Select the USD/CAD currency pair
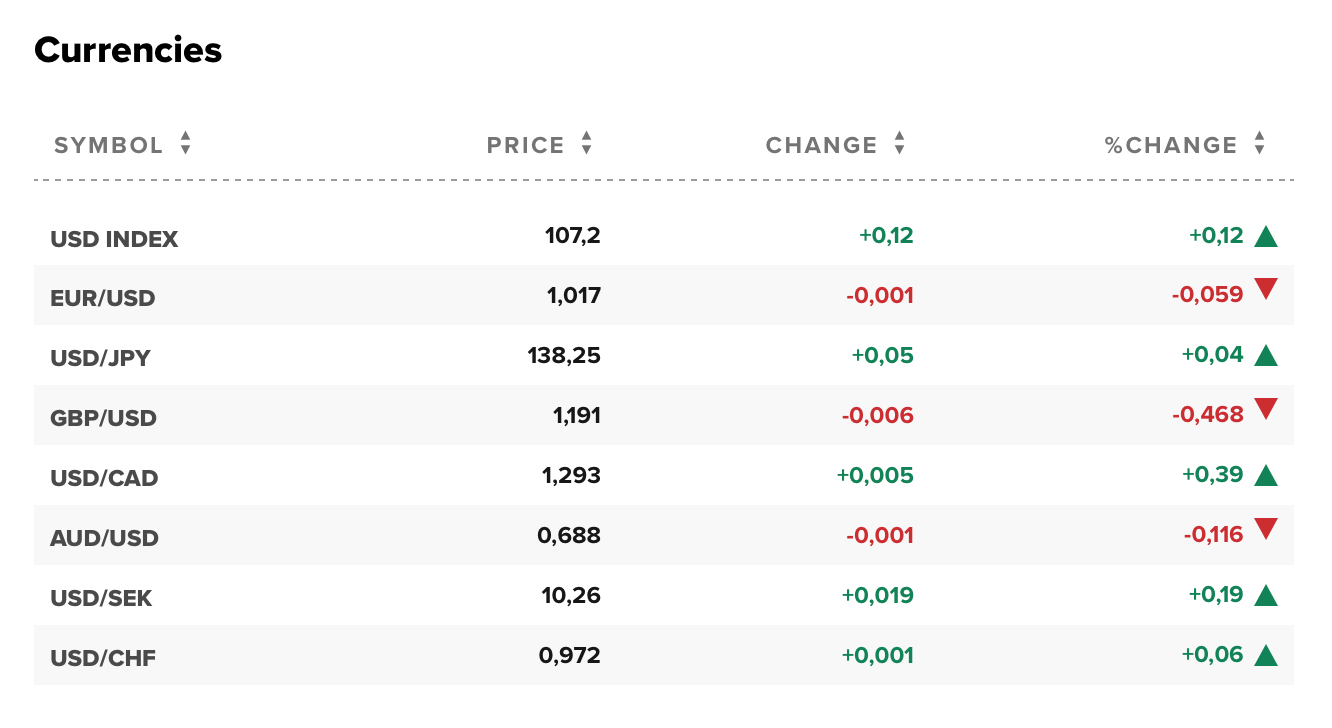 (x=104, y=478)
